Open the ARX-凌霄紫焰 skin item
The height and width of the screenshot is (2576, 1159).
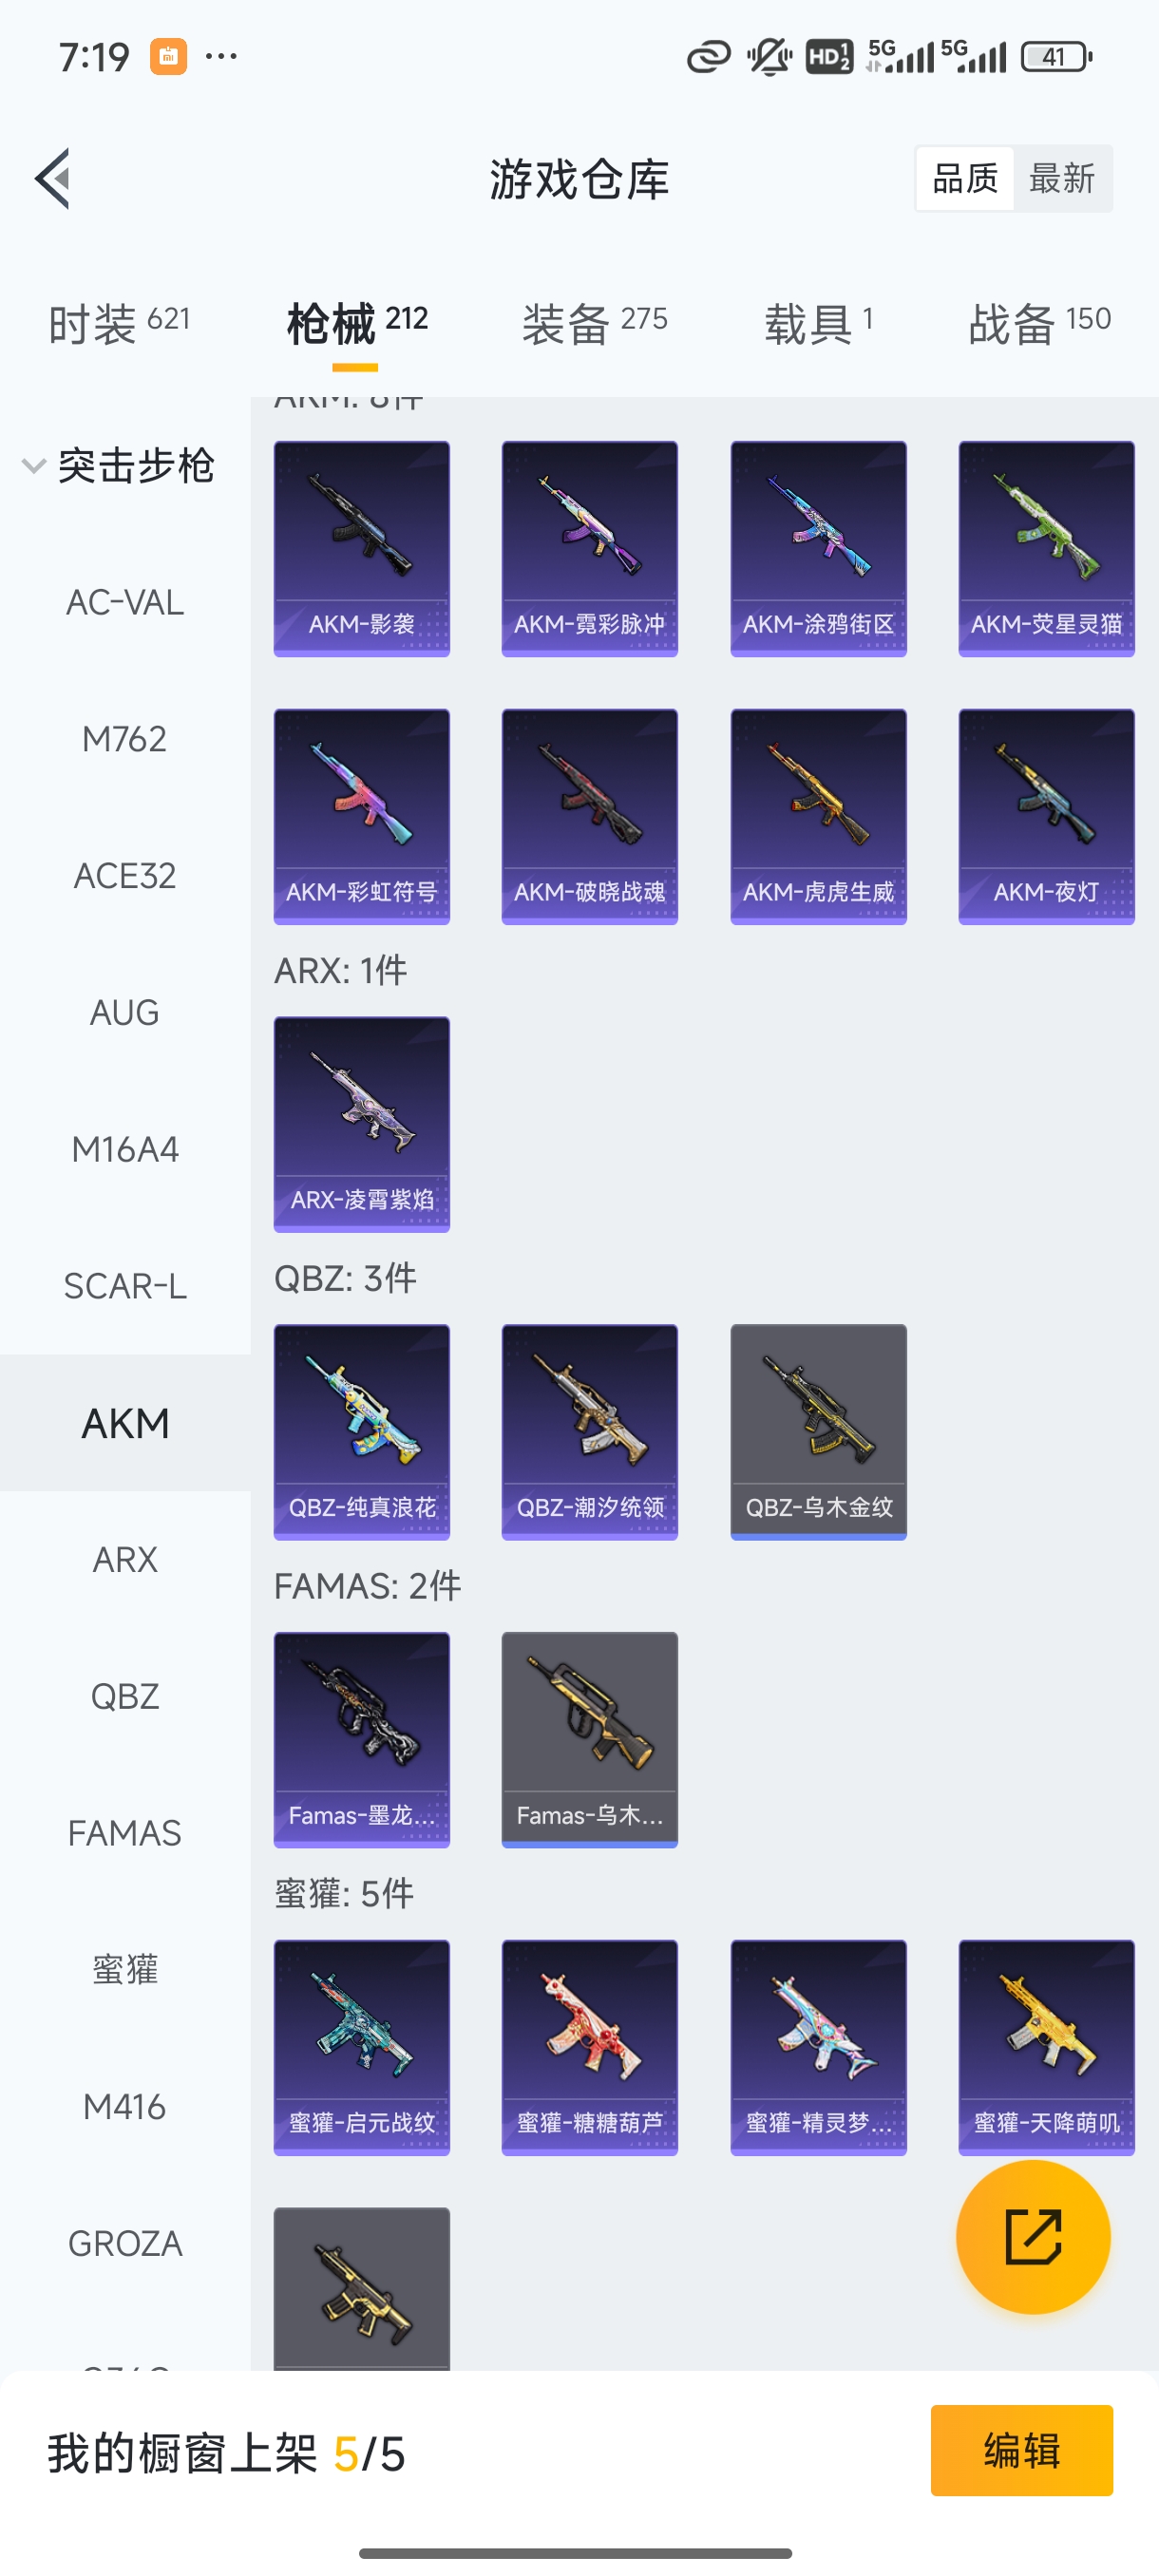point(362,1125)
